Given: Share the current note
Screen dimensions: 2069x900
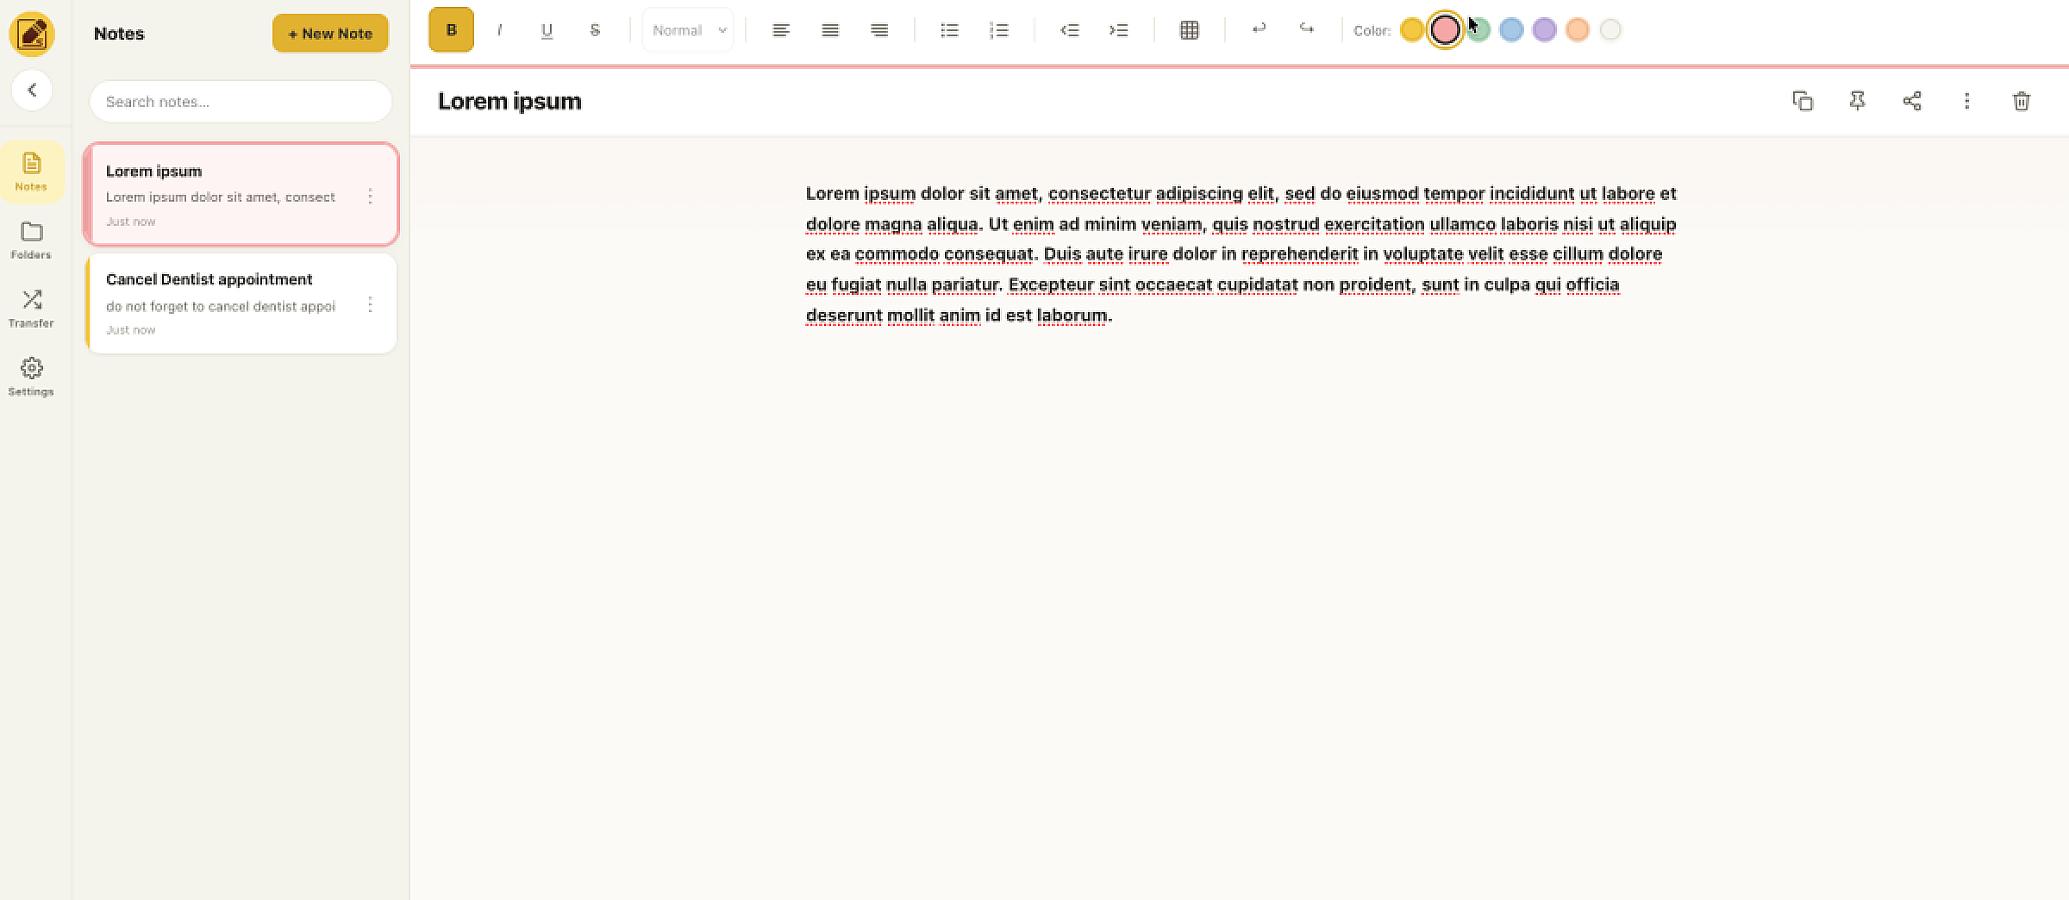Looking at the screenshot, I should point(1912,101).
